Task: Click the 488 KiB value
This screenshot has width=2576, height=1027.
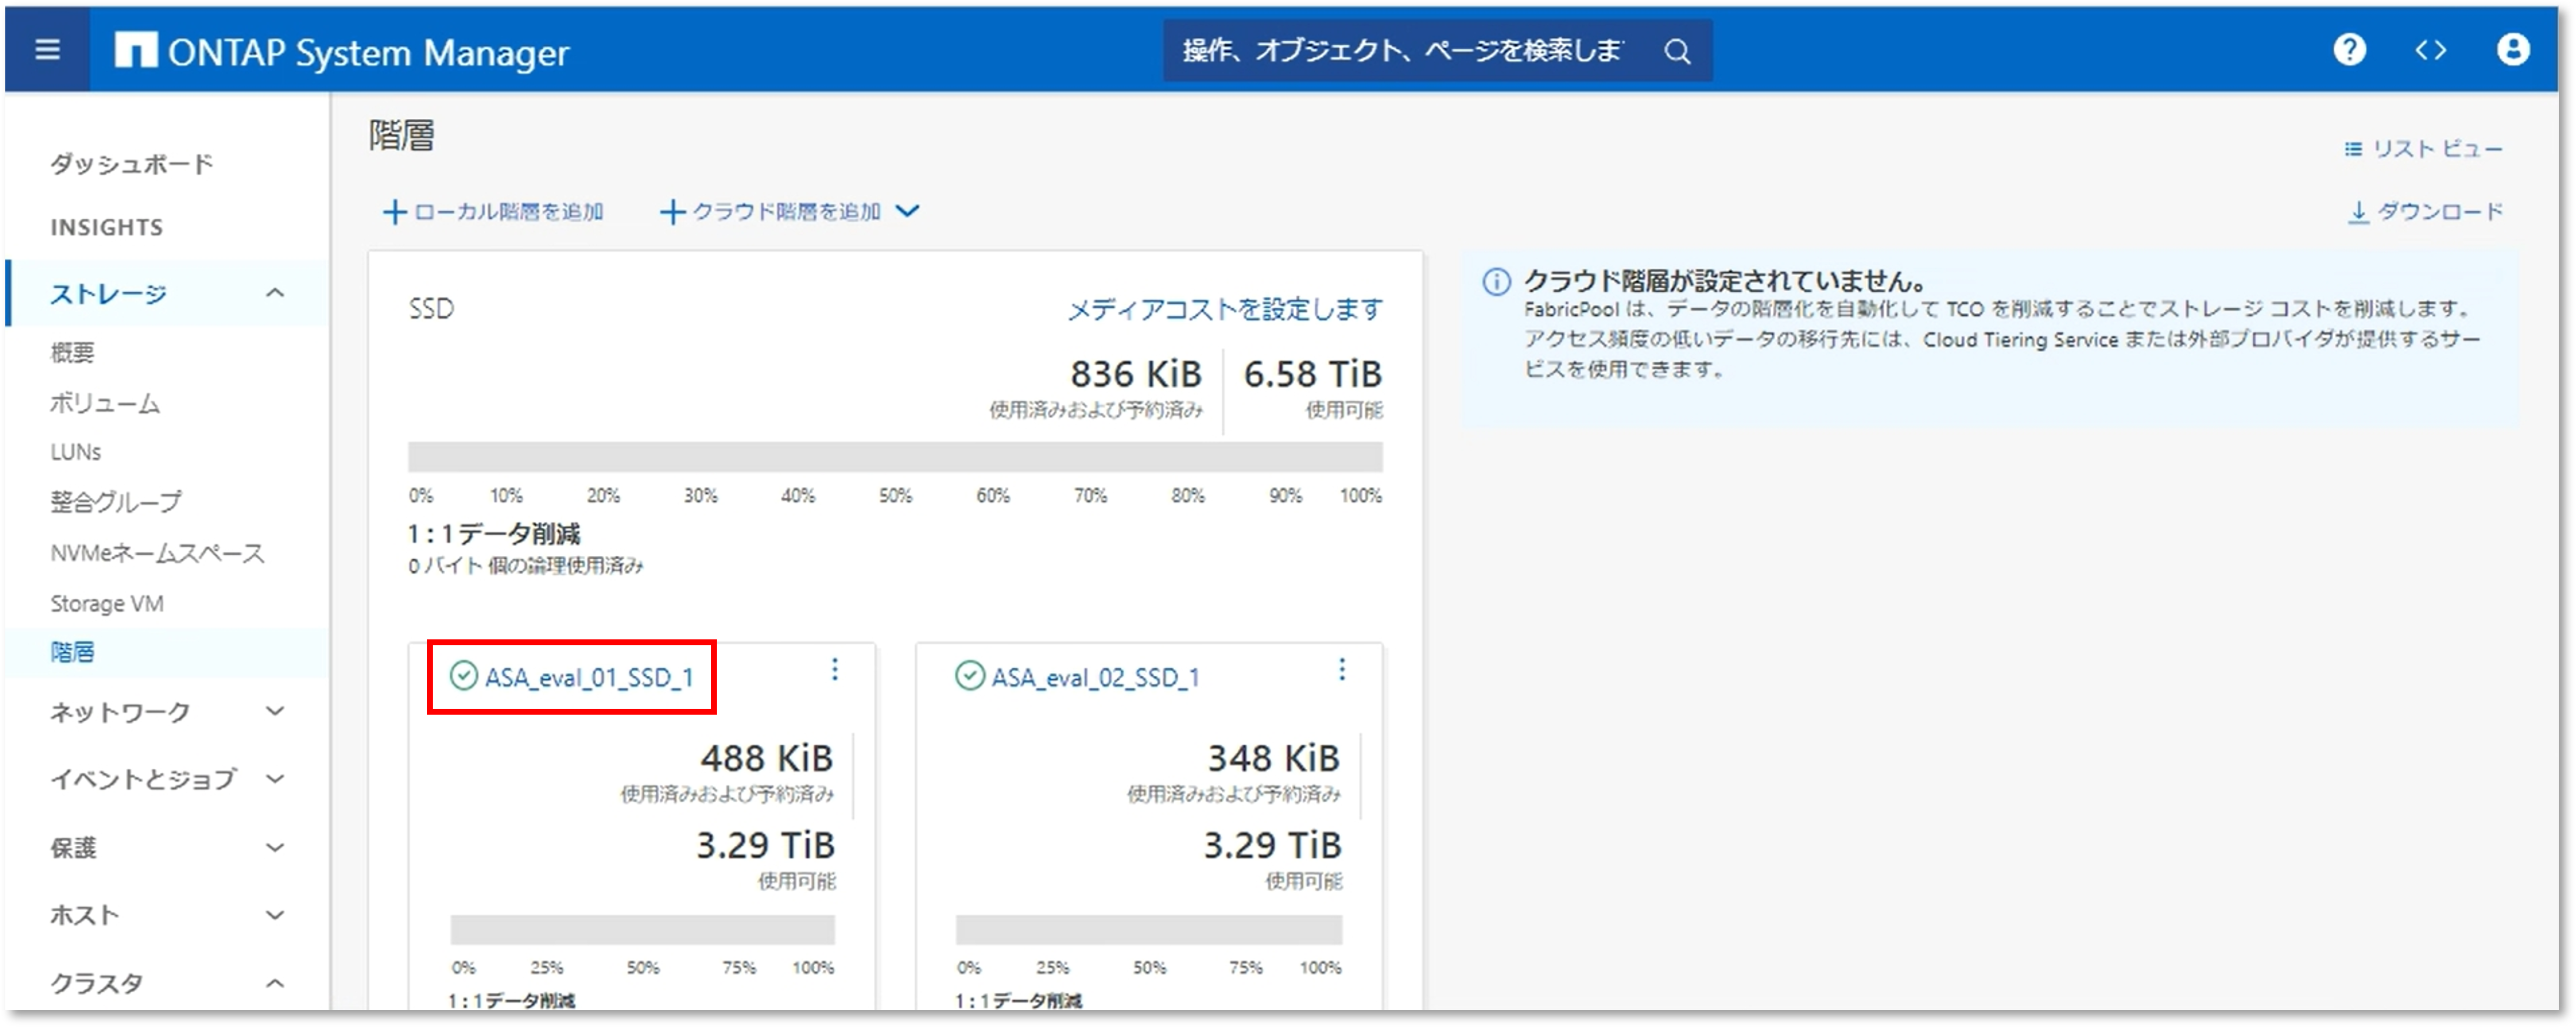Action: coord(766,758)
